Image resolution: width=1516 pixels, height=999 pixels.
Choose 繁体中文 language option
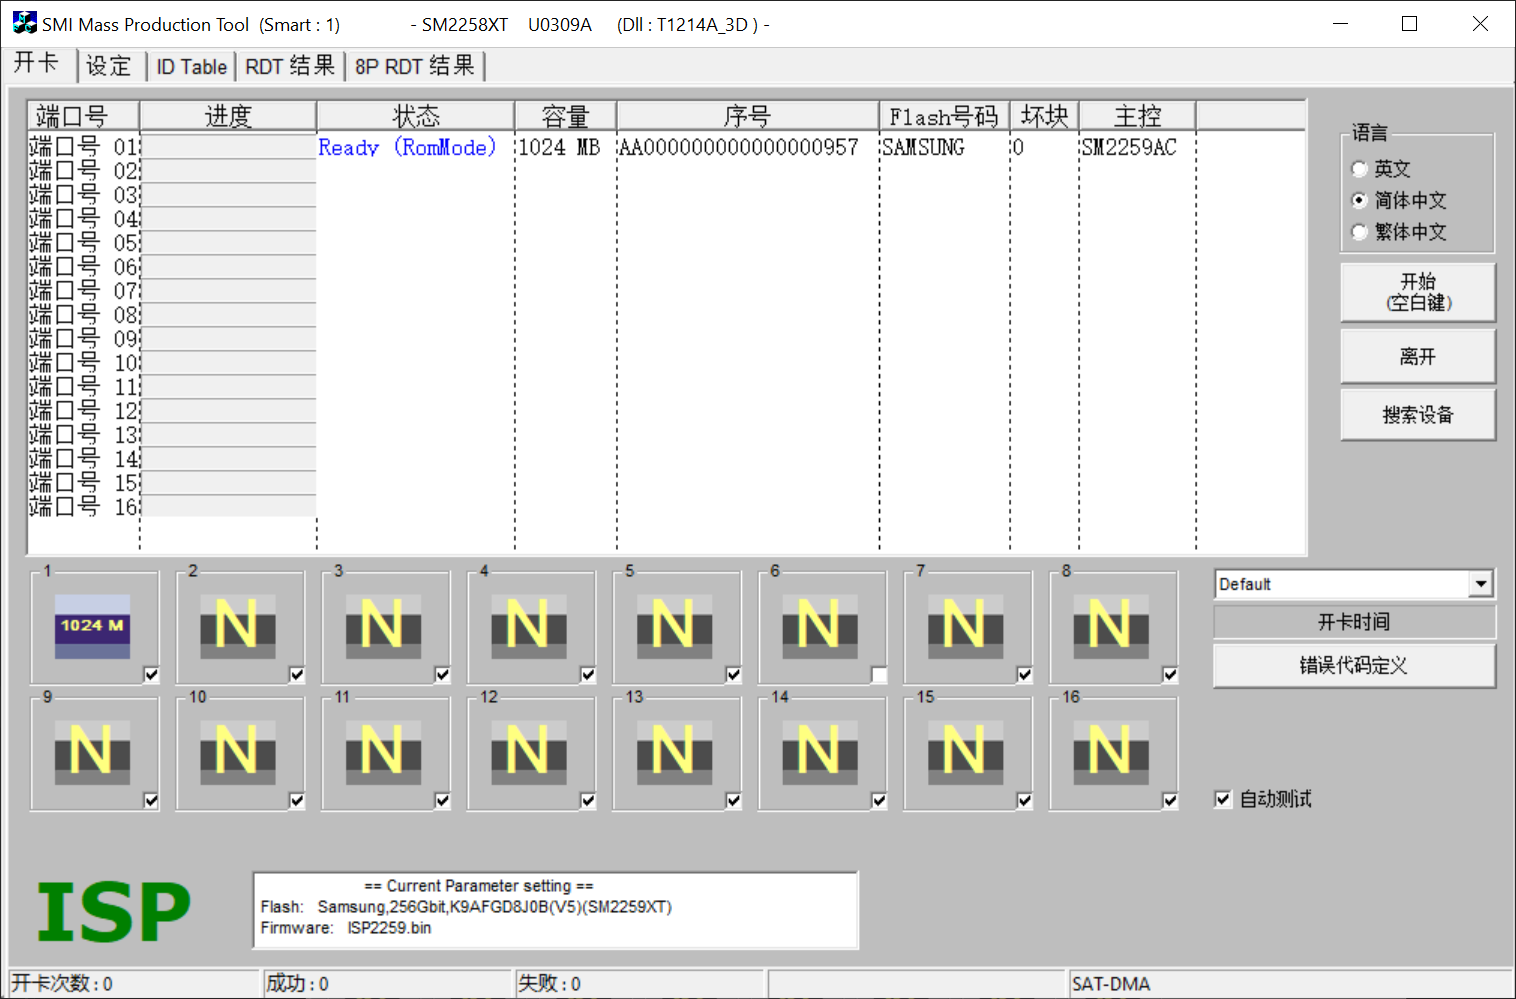(x=1359, y=232)
